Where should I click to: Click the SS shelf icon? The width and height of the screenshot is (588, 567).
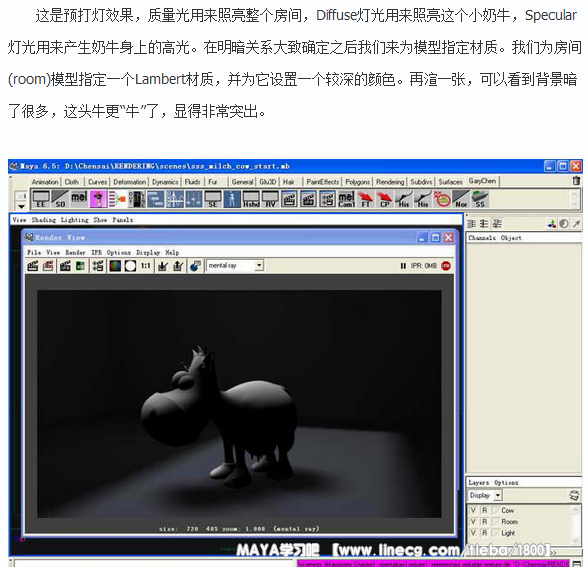pyautogui.click(x=480, y=199)
